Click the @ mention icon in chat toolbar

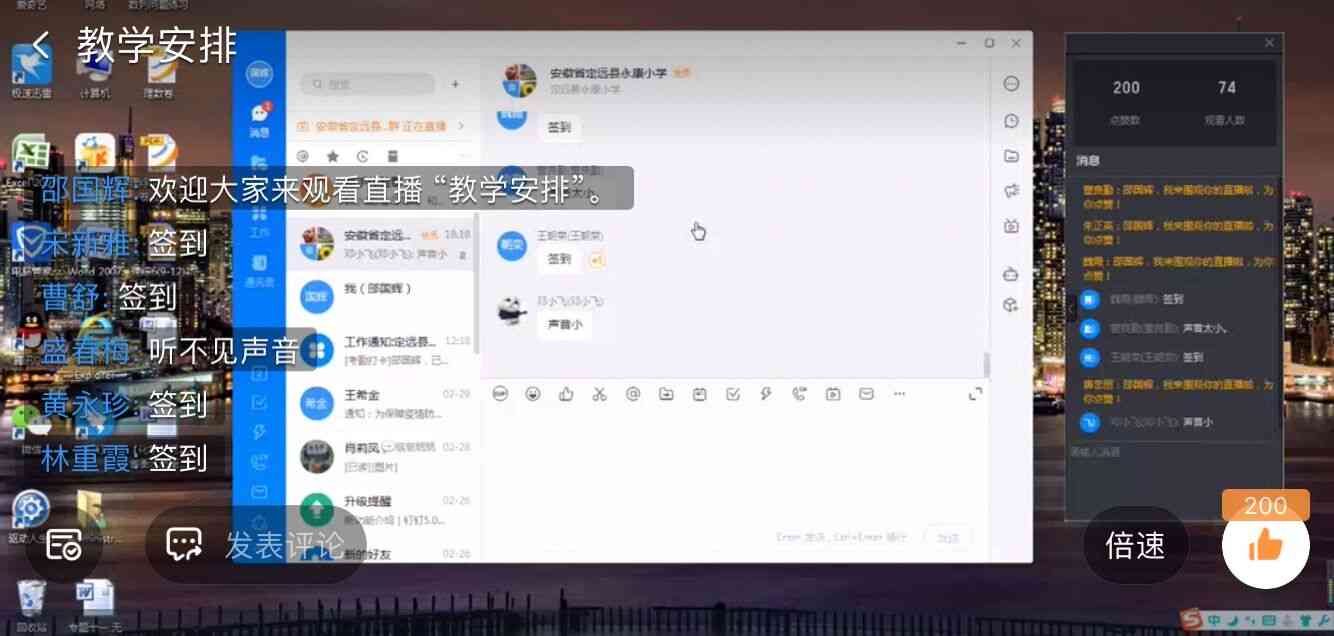point(633,394)
